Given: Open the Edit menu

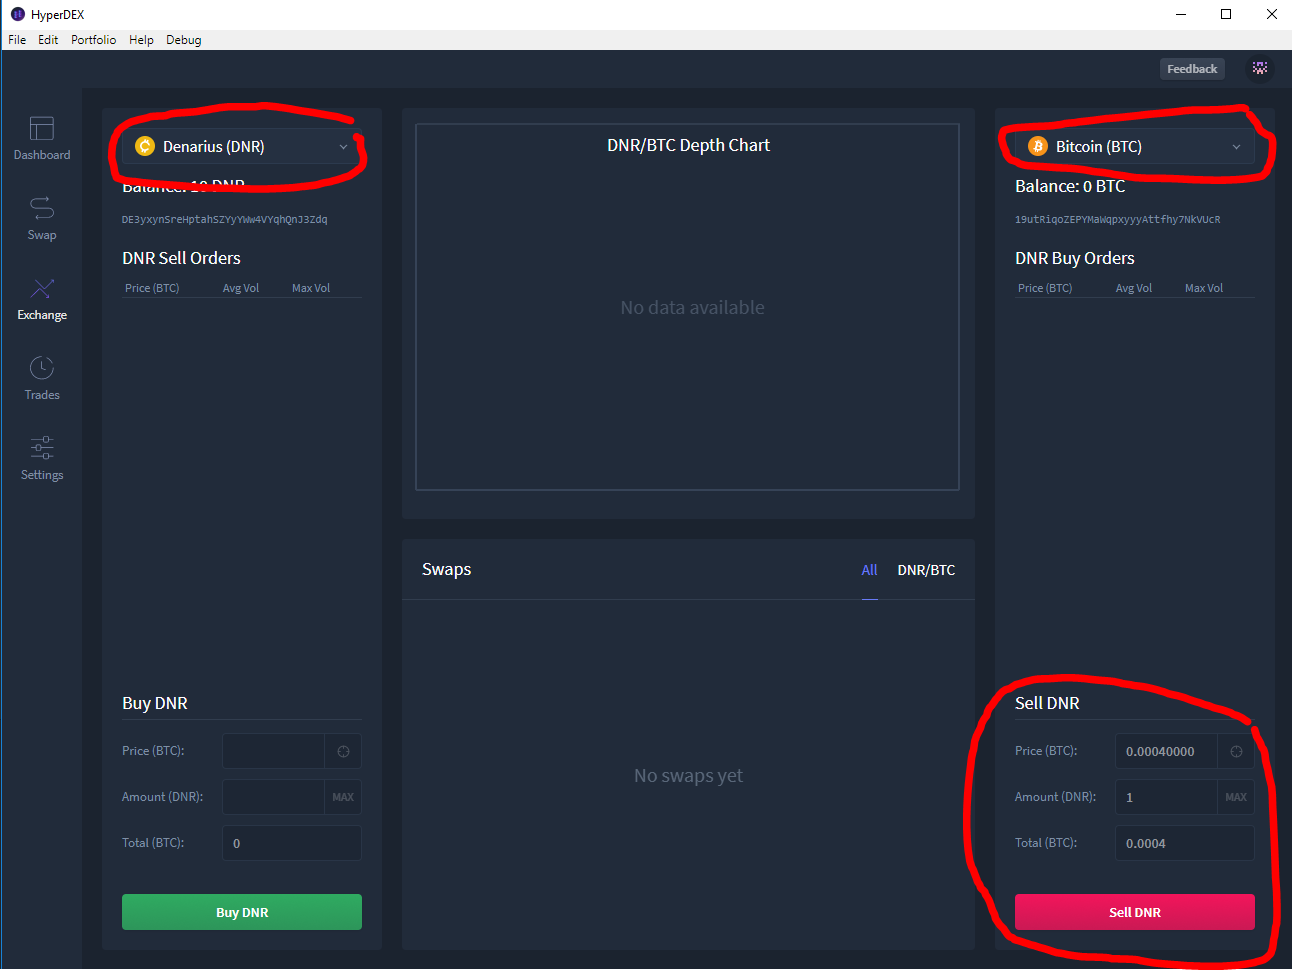Looking at the screenshot, I should click(x=48, y=40).
